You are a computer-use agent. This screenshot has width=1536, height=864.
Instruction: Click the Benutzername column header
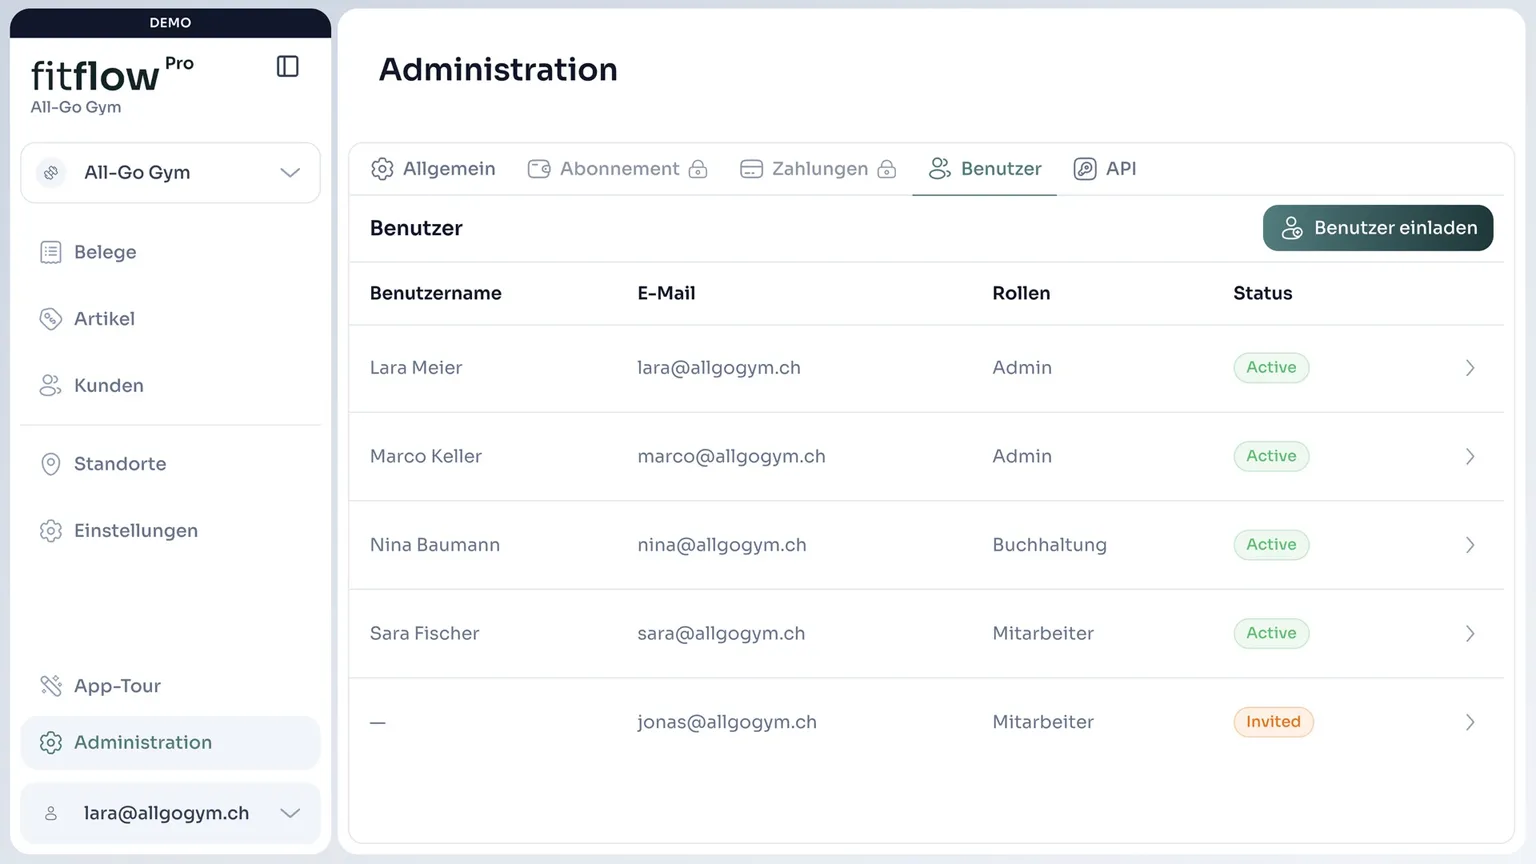436,294
